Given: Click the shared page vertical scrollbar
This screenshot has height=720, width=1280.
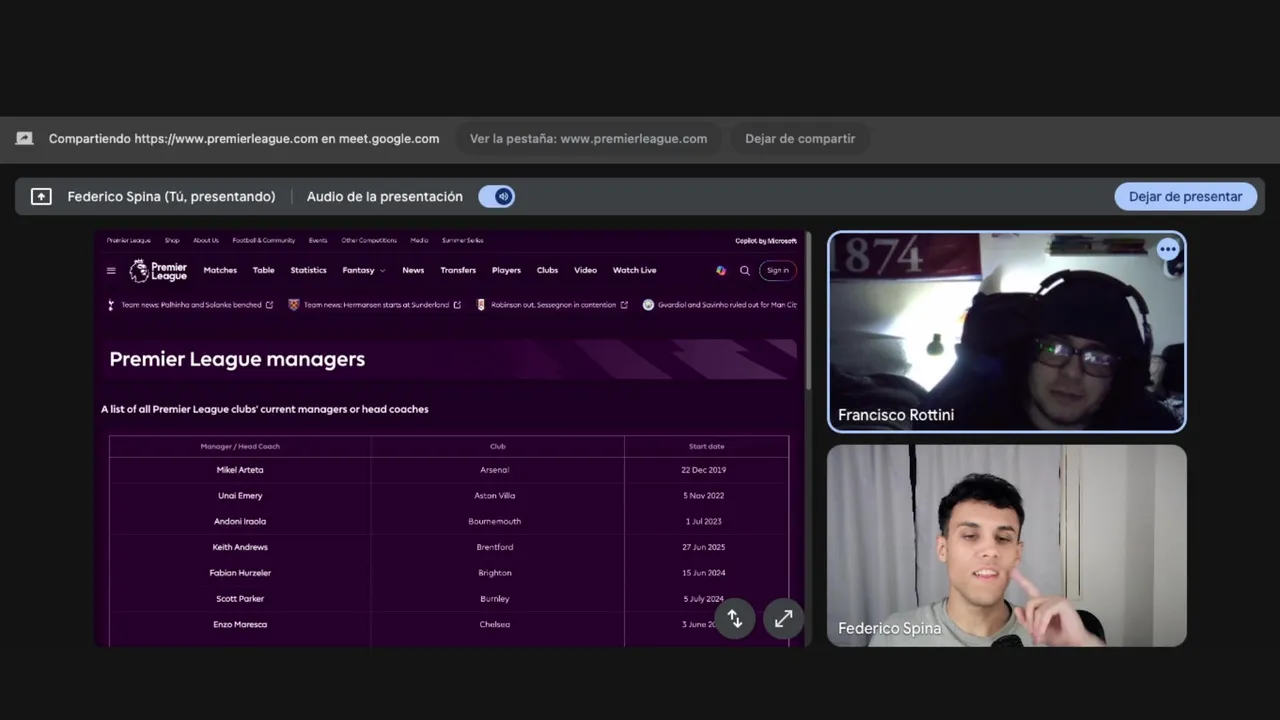Looking at the screenshot, I should point(808,312).
